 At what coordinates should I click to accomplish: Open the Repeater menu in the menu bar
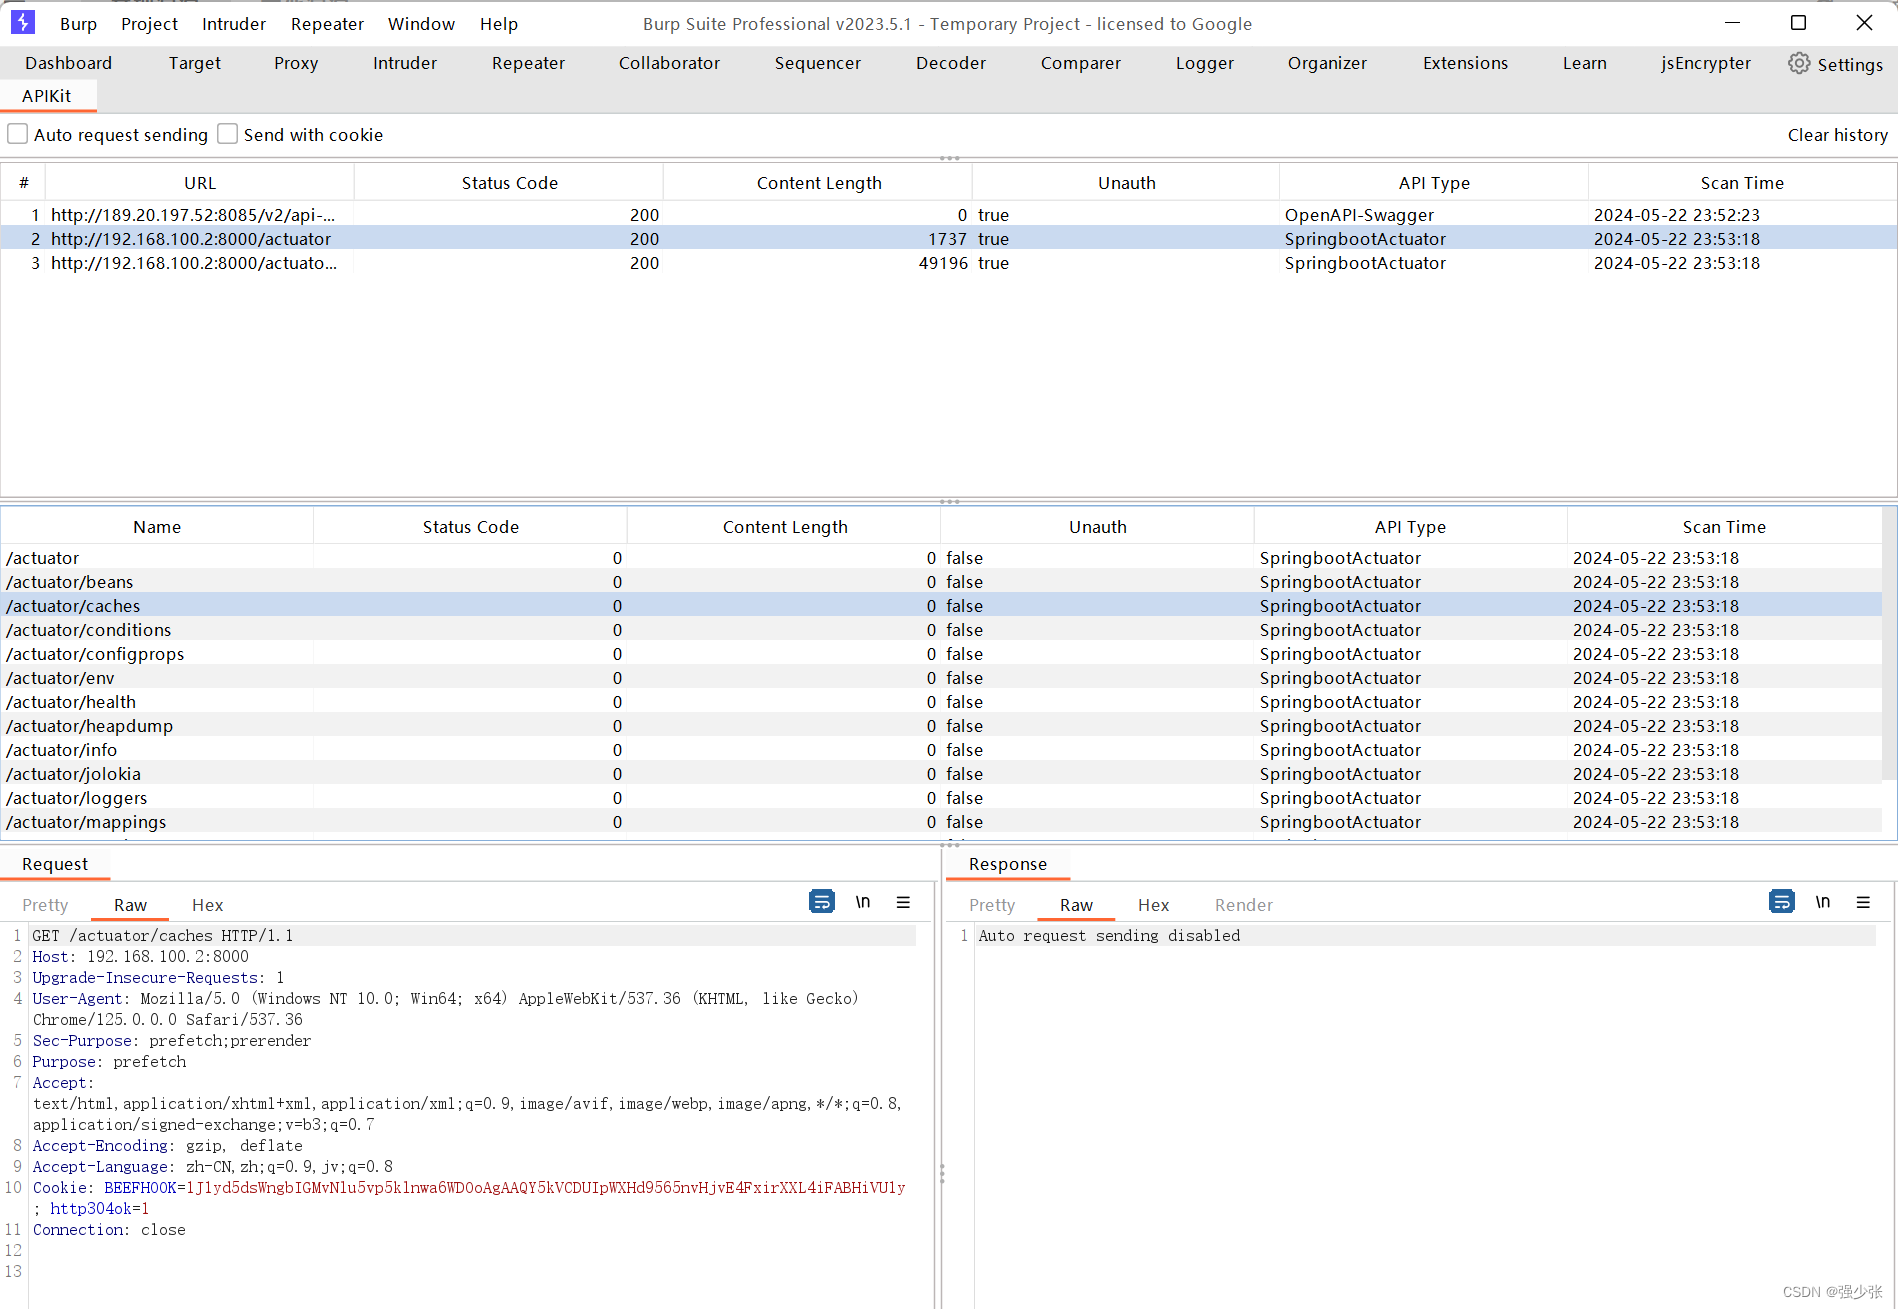pyautogui.click(x=327, y=24)
